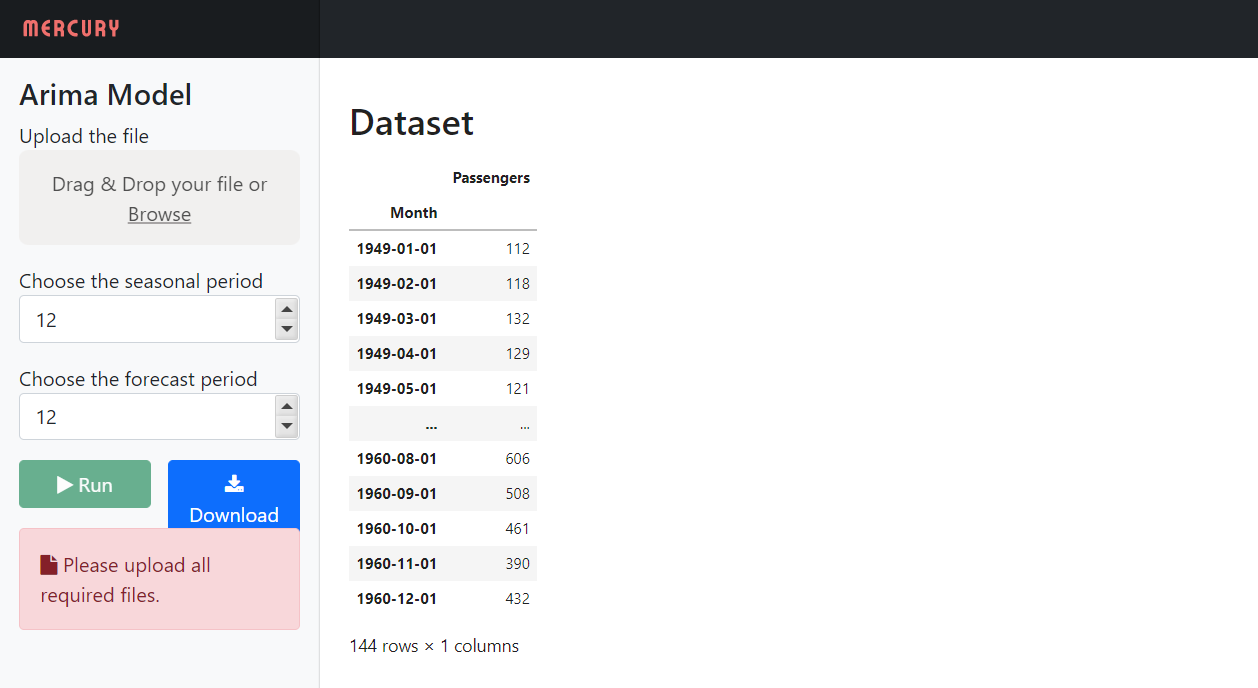
Task: Focus the forecast period input field
Action: (x=145, y=417)
